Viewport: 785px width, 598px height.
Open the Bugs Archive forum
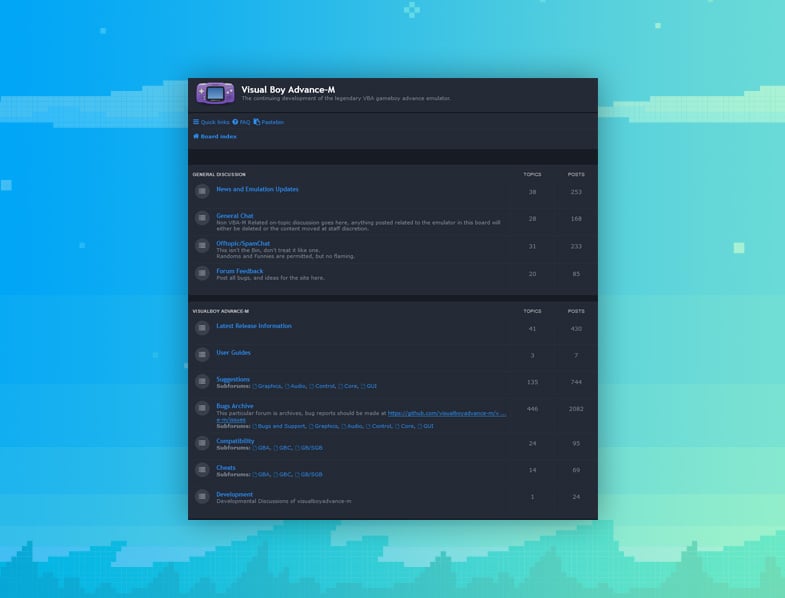pyautogui.click(x=235, y=406)
